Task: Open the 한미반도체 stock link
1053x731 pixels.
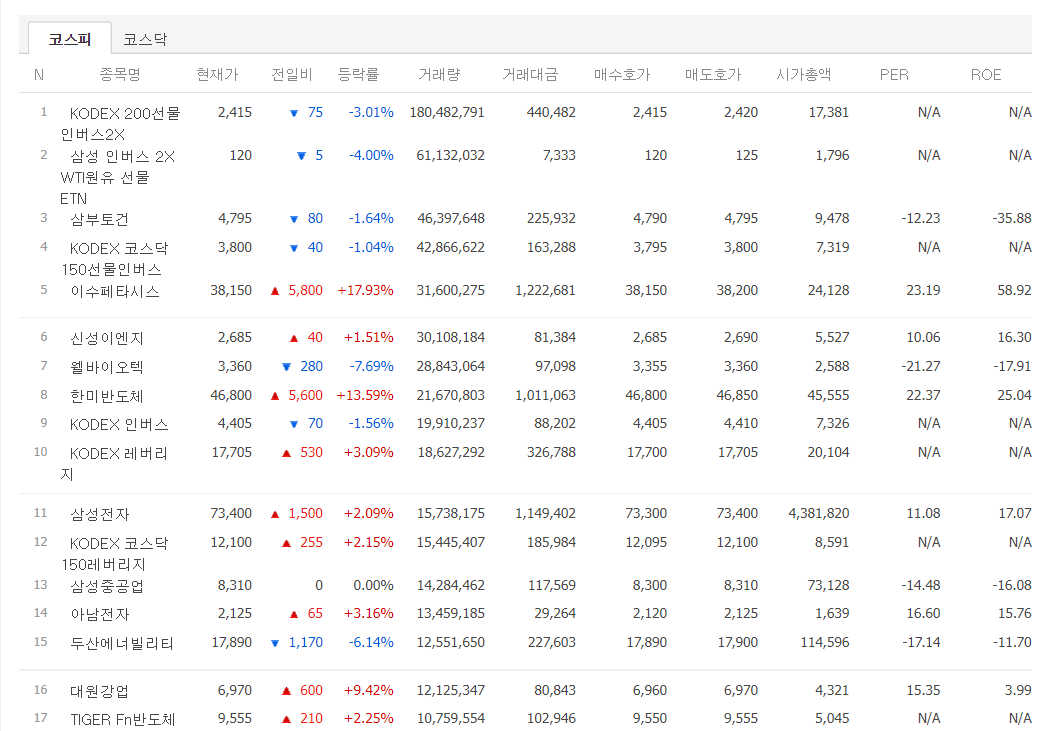Action: 107,396
